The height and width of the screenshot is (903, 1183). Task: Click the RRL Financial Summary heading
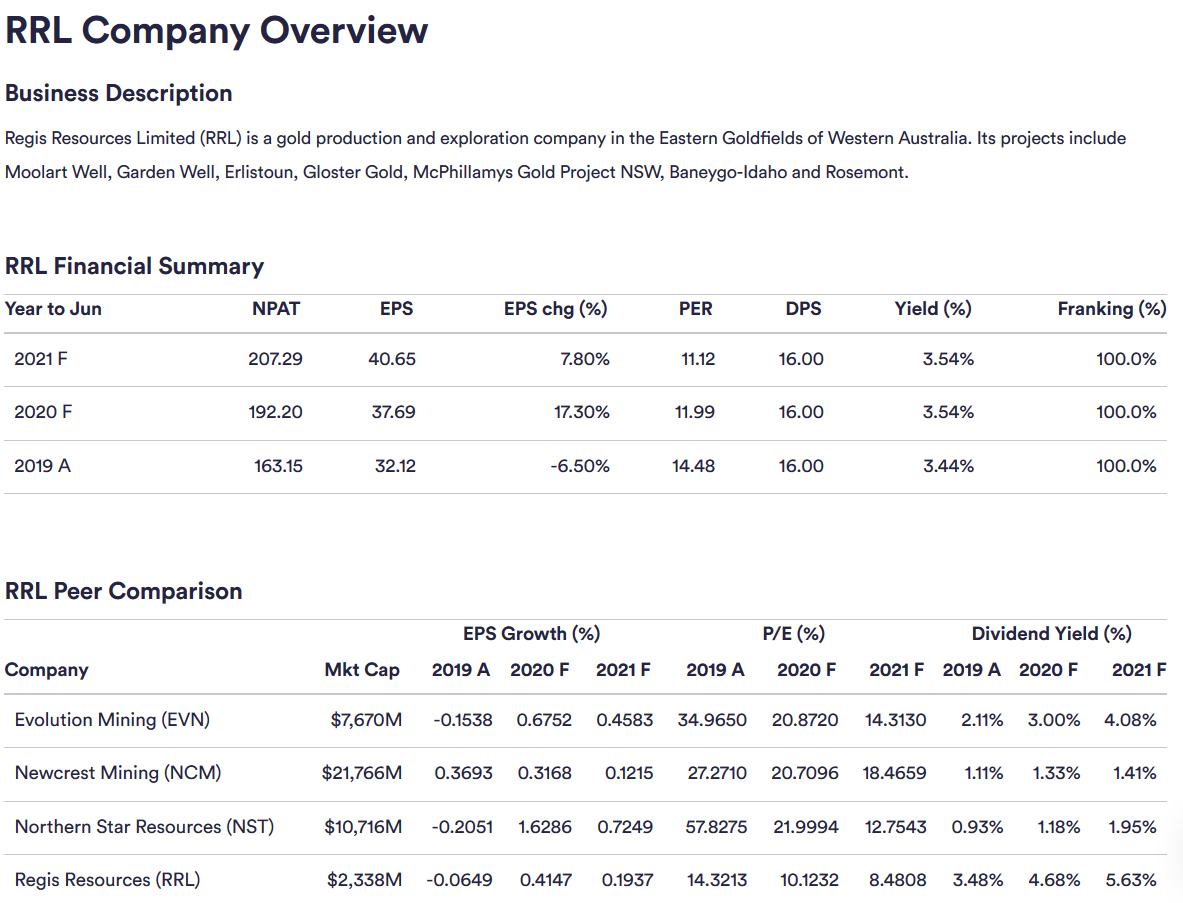coord(135,266)
